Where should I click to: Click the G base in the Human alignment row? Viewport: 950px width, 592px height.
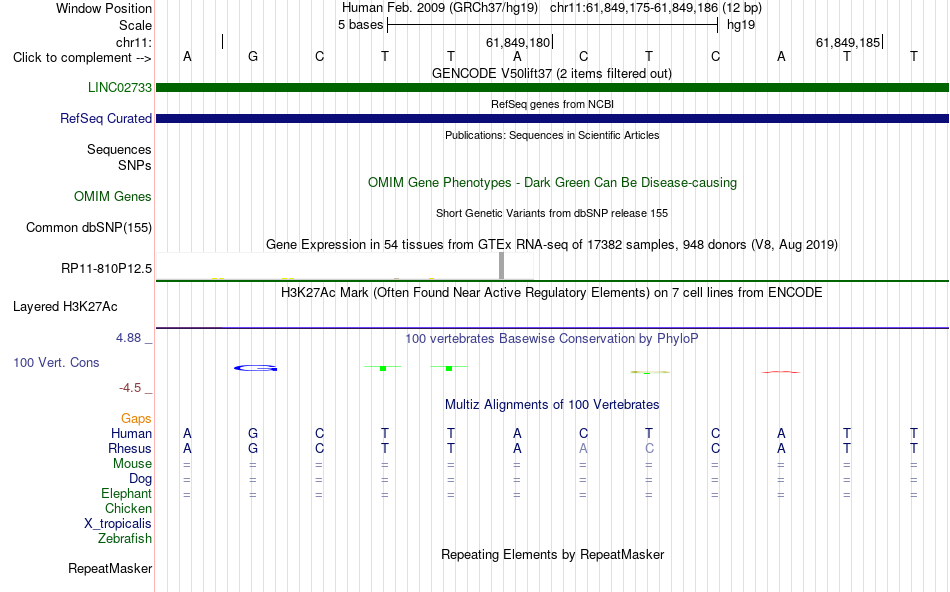pos(253,434)
